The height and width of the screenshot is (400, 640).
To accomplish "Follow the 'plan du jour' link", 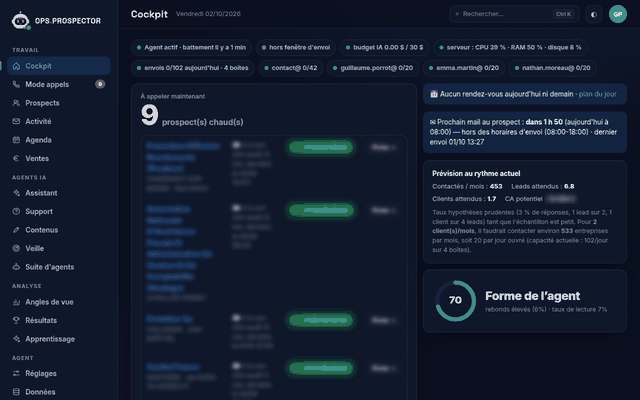I will (598, 94).
